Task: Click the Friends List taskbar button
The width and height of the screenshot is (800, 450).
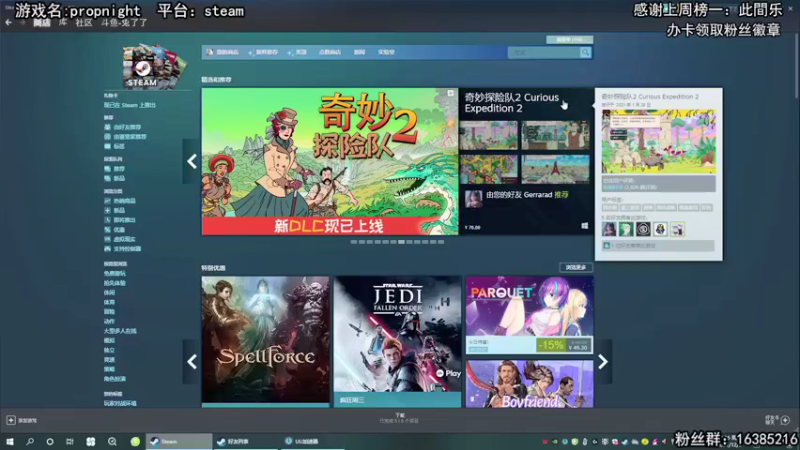Action: coord(246,441)
